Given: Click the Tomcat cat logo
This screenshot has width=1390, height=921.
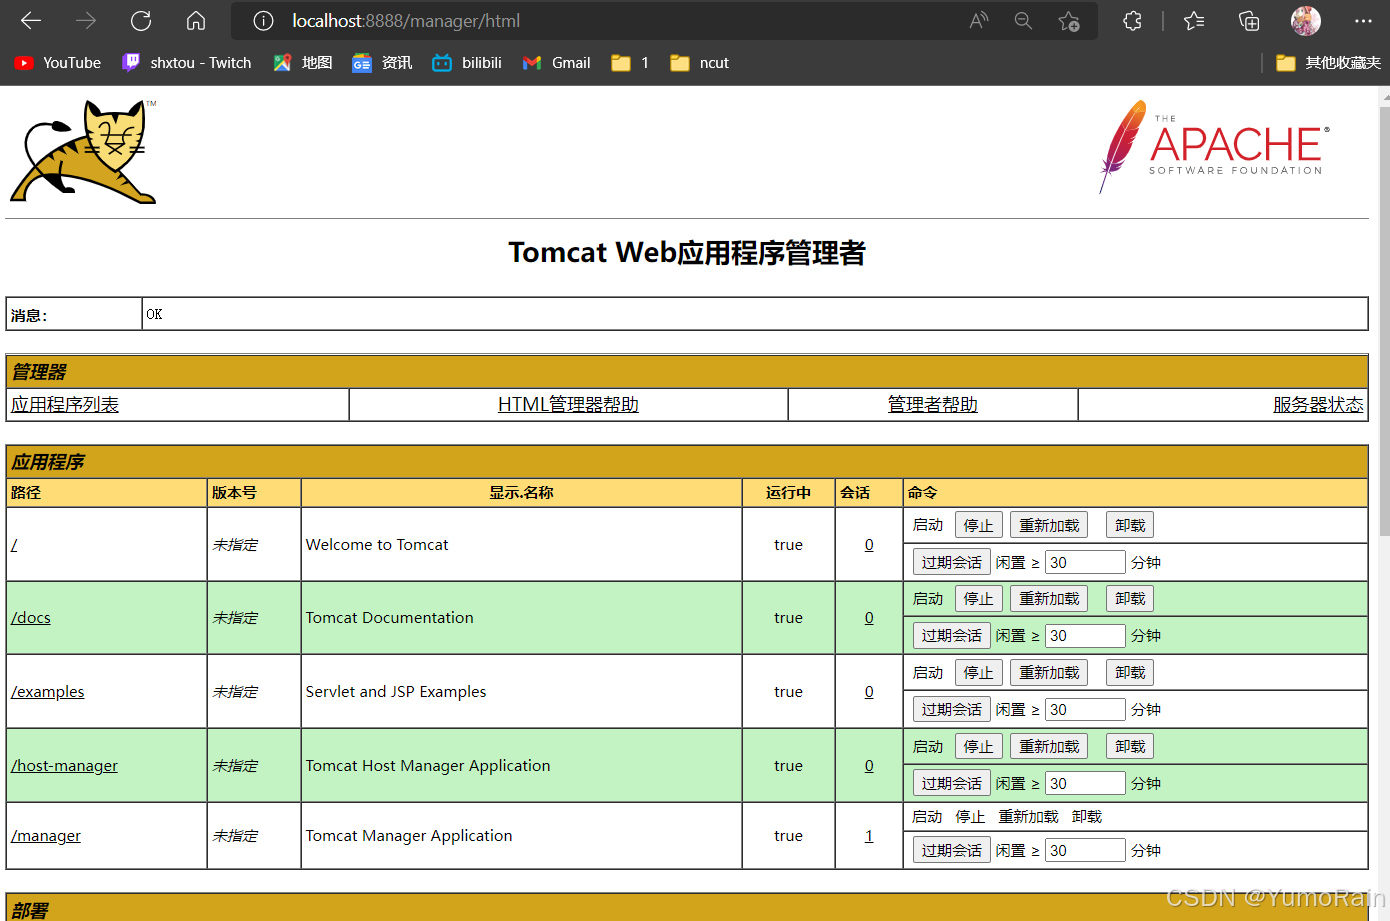Looking at the screenshot, I should click(x=84, y=152).
